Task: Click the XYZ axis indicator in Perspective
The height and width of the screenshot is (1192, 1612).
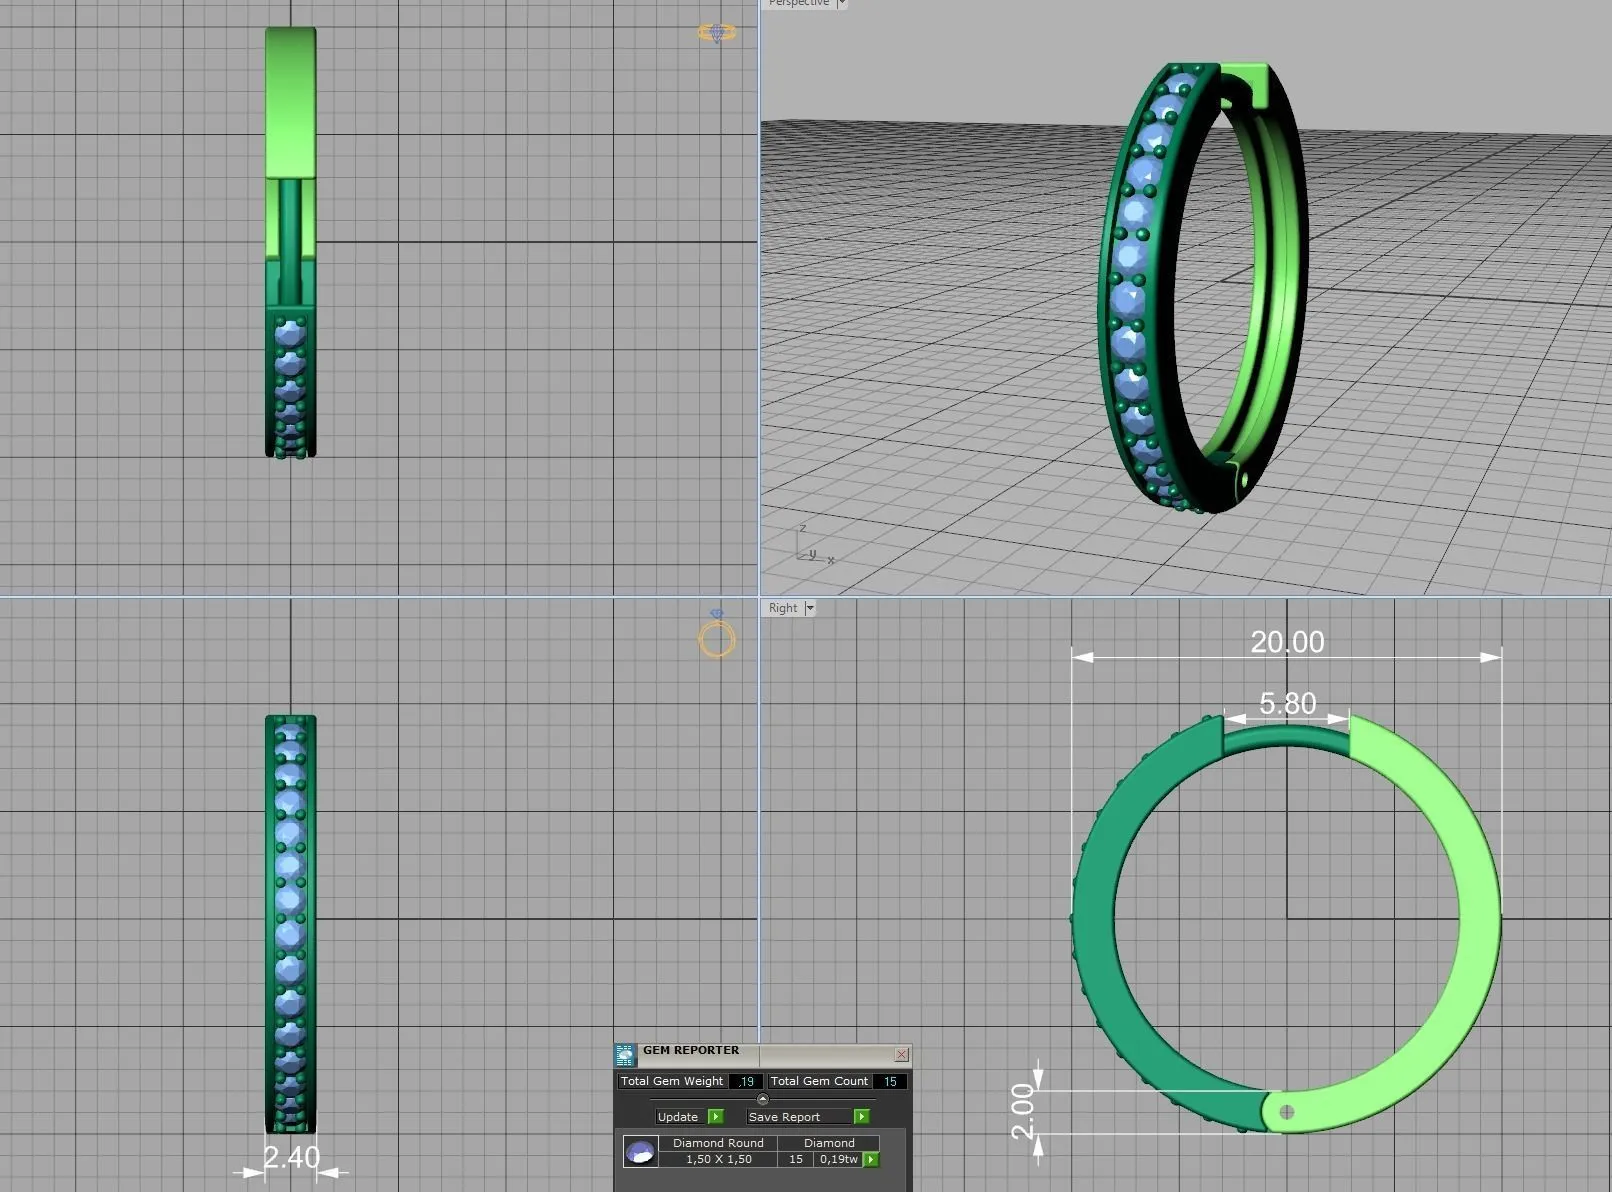Action: click(813, 545)
